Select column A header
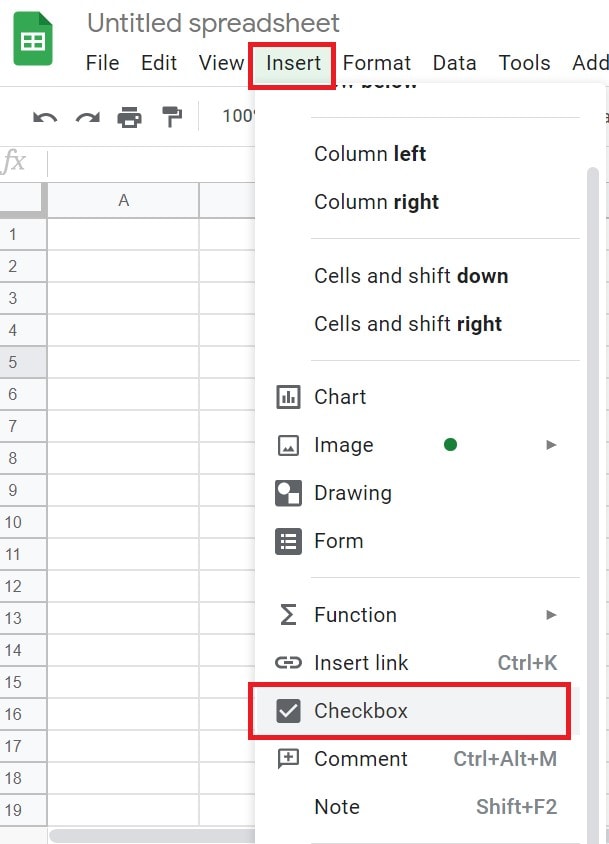609x844 pixels. [x=123, y=200]
